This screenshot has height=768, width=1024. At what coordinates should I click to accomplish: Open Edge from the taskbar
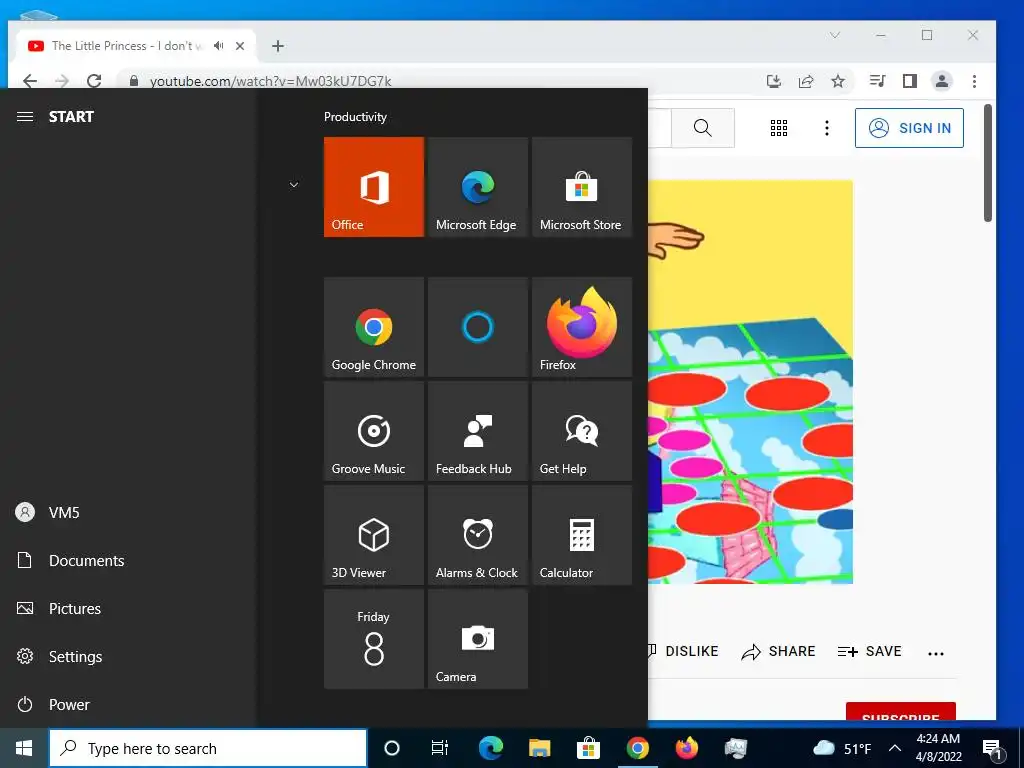pyautogui.click(x=490, y=748)
